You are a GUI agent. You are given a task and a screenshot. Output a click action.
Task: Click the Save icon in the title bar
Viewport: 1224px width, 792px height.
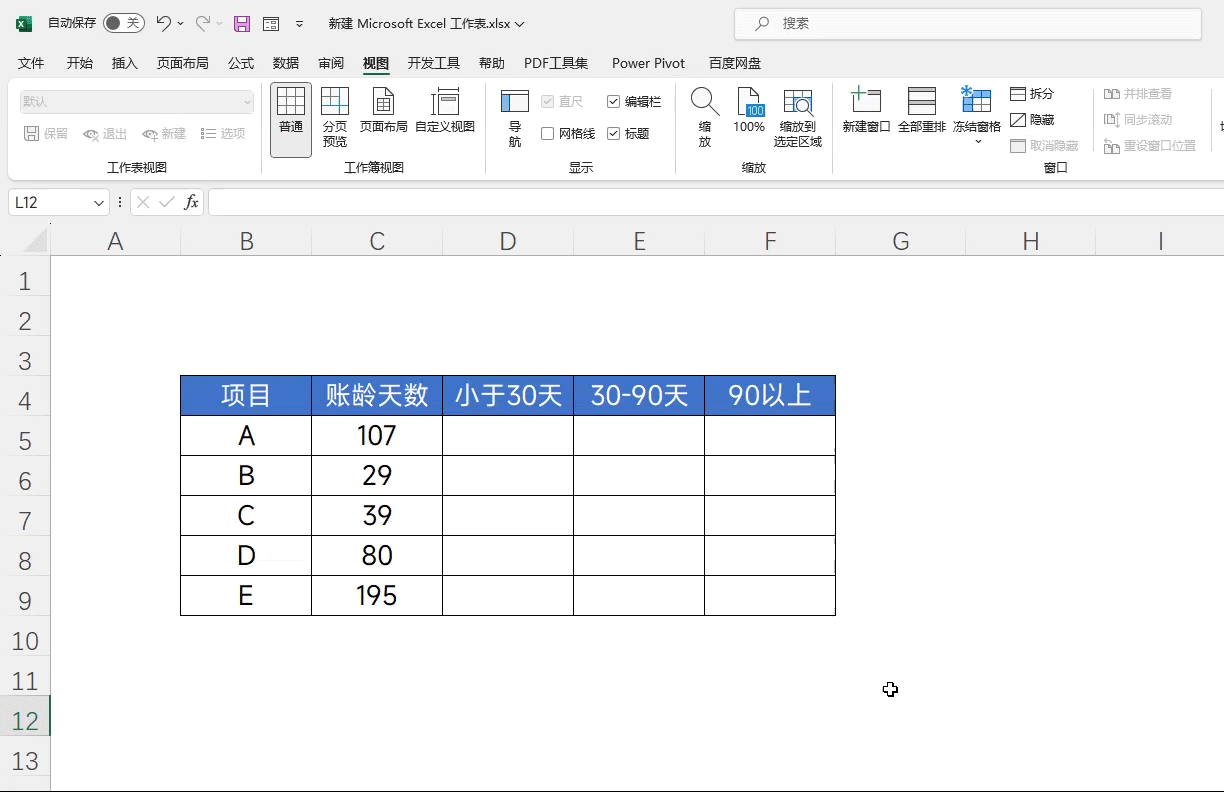(x=242, y=23)
